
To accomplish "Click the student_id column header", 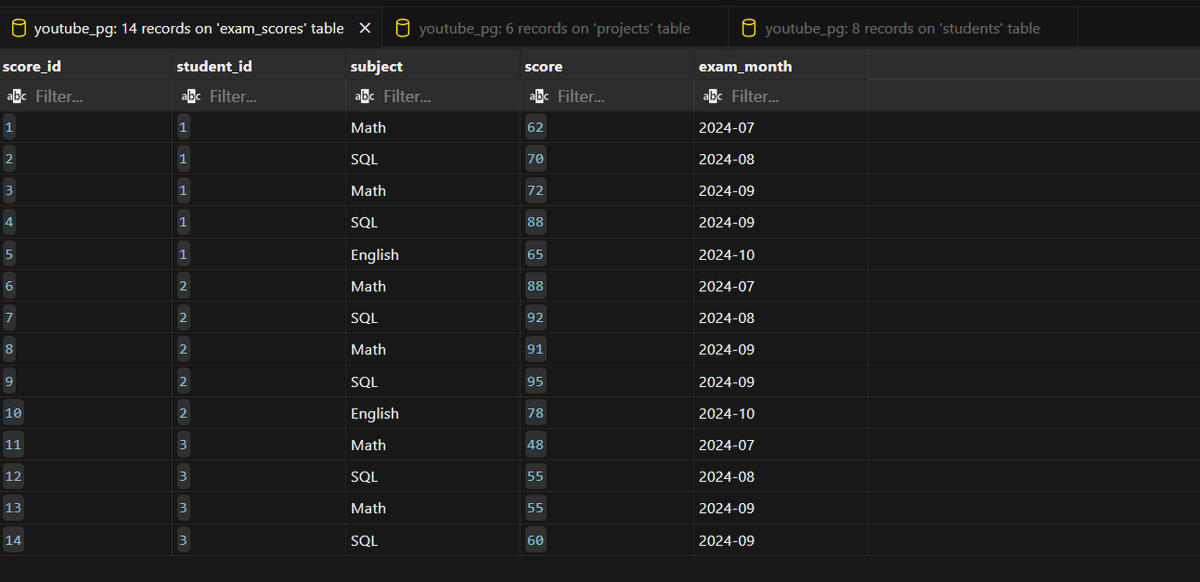I will [259, 66].
